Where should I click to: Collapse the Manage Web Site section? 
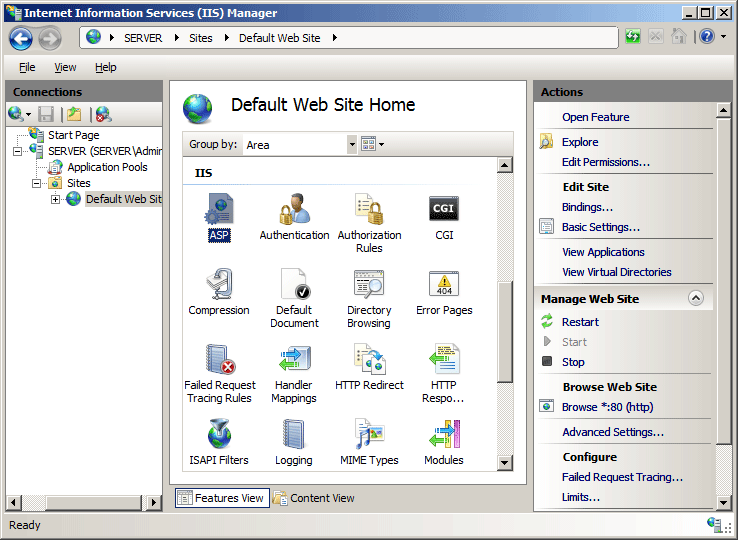[696, 298]
